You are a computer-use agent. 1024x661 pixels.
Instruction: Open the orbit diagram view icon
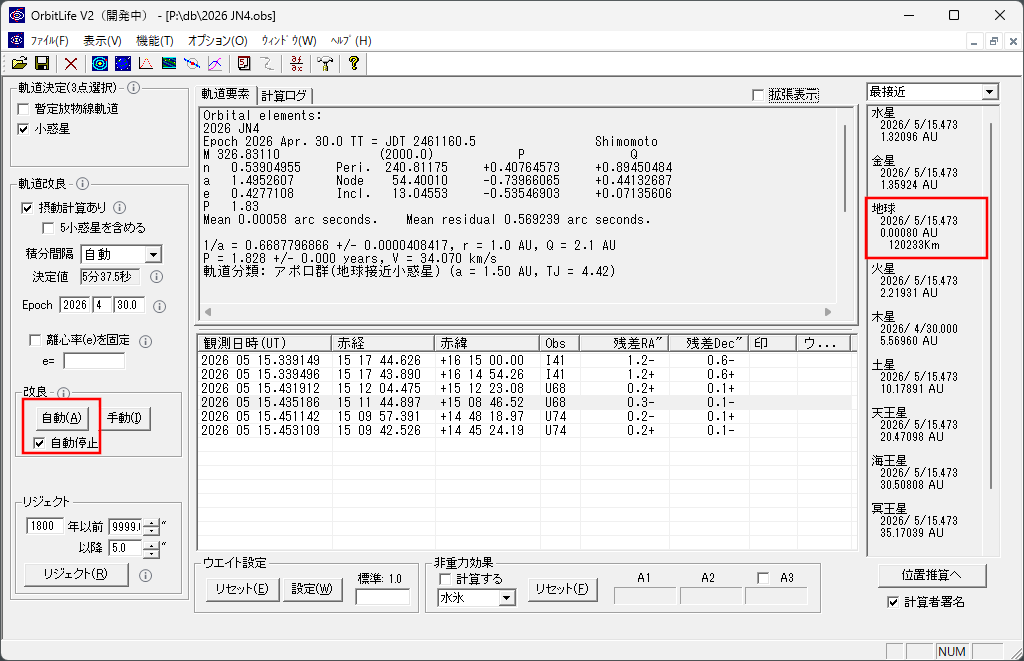(99, 63)
